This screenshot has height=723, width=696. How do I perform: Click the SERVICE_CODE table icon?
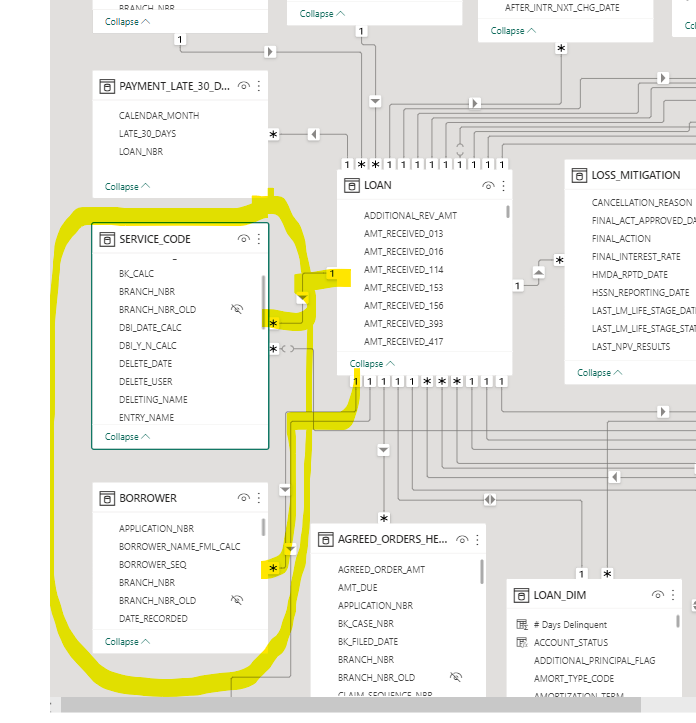tap(107, 239)
